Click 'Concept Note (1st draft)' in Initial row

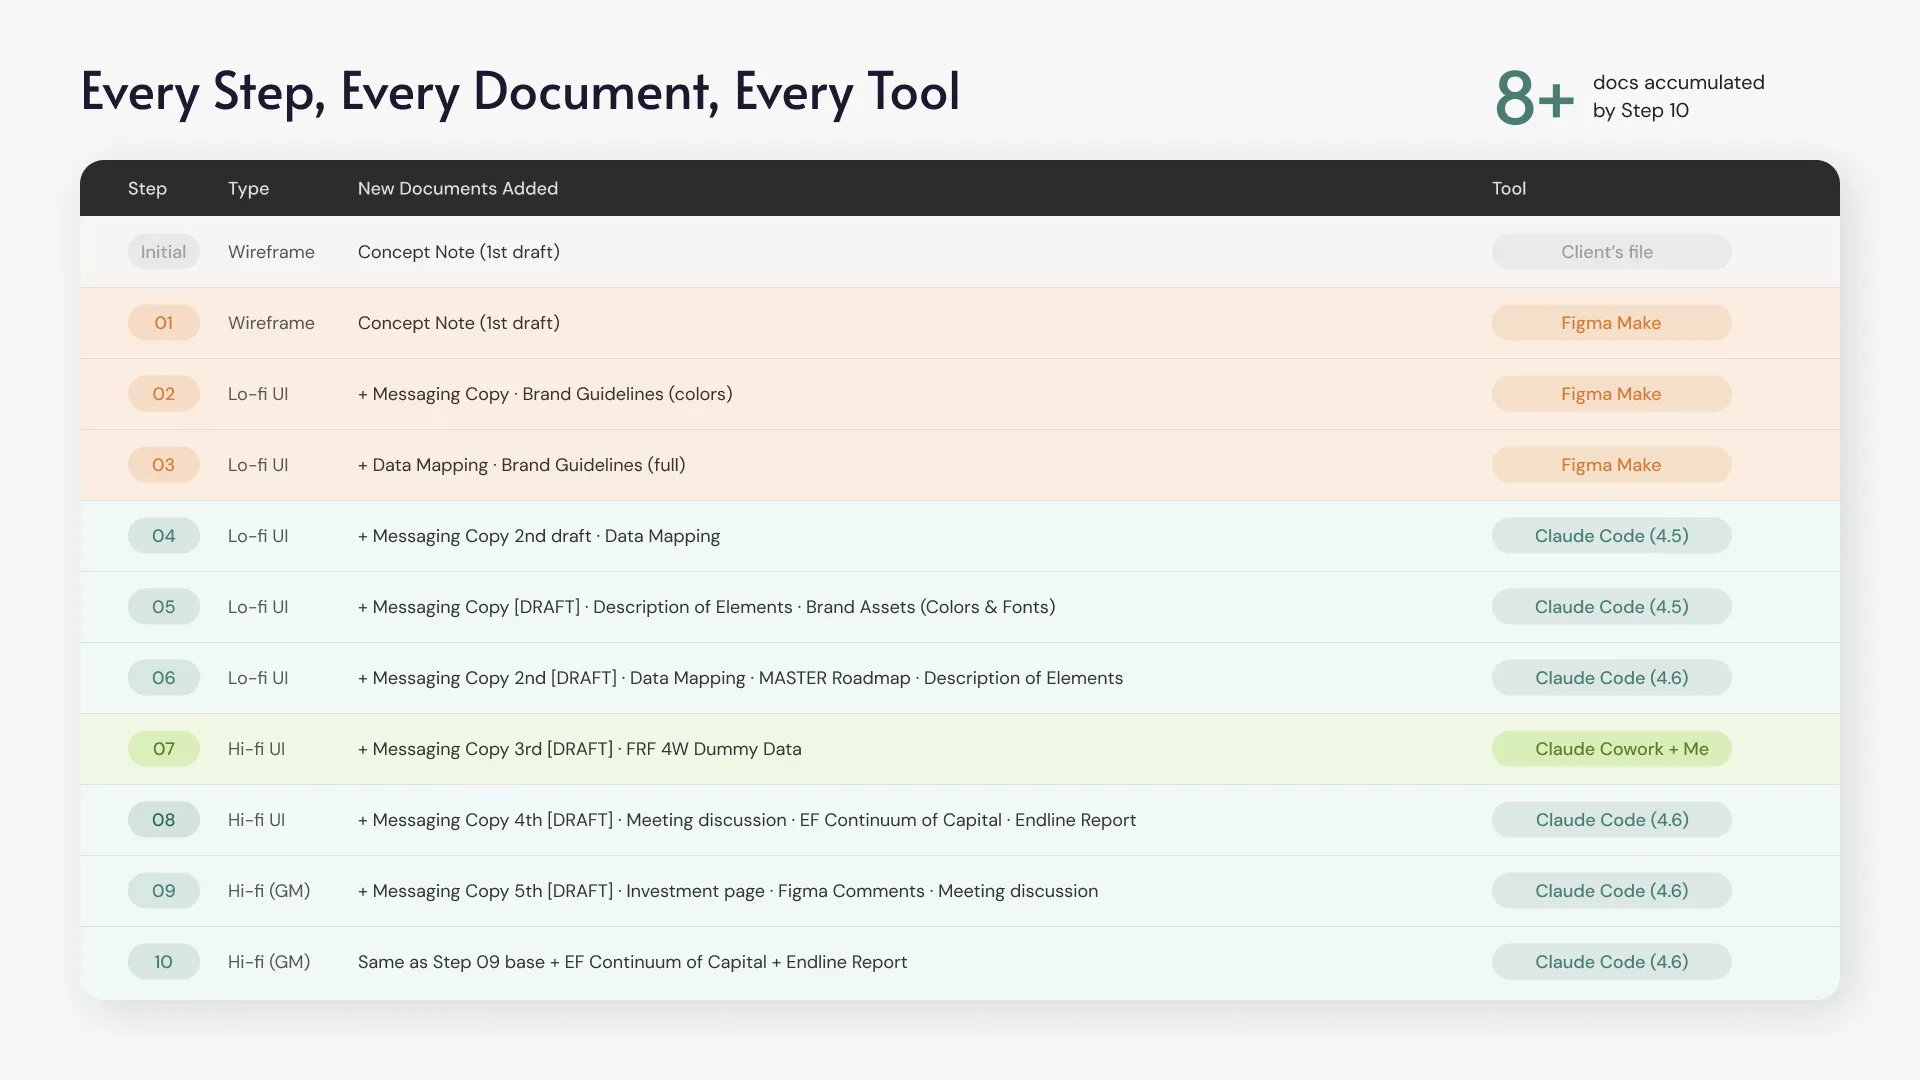click(459, 252)
